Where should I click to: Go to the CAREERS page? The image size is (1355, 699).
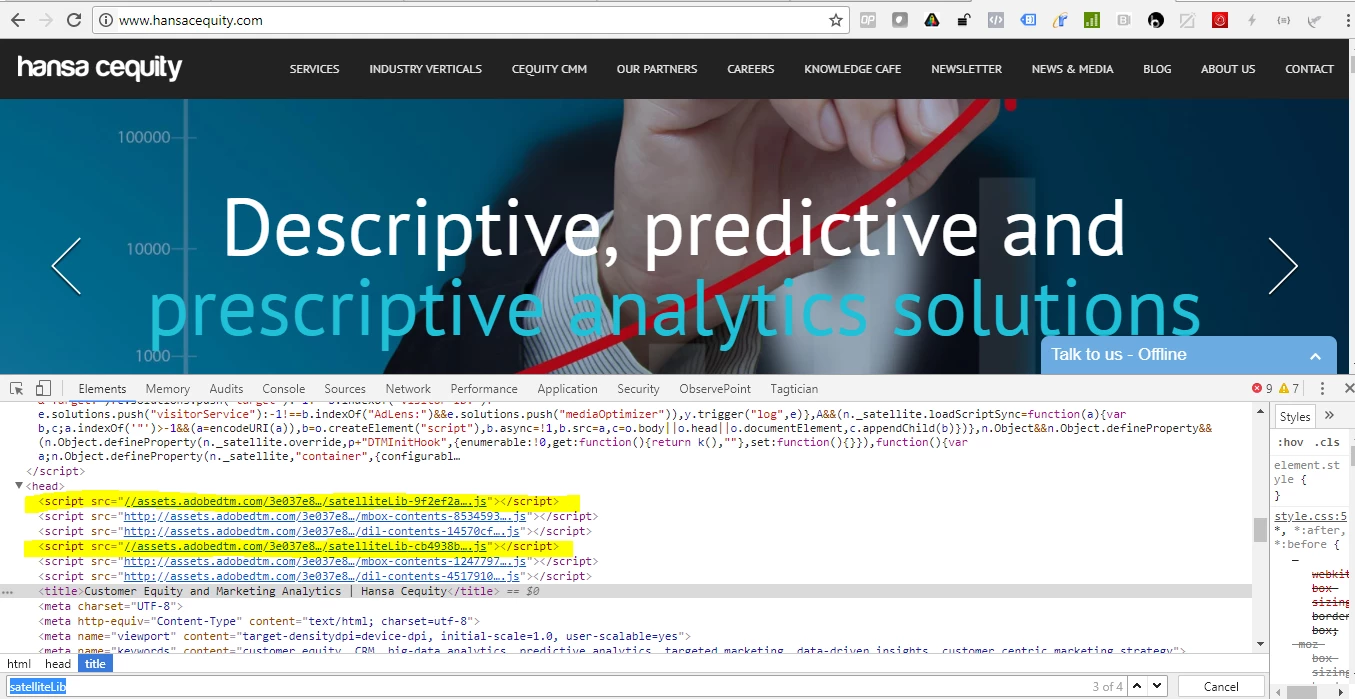[751, 69]
